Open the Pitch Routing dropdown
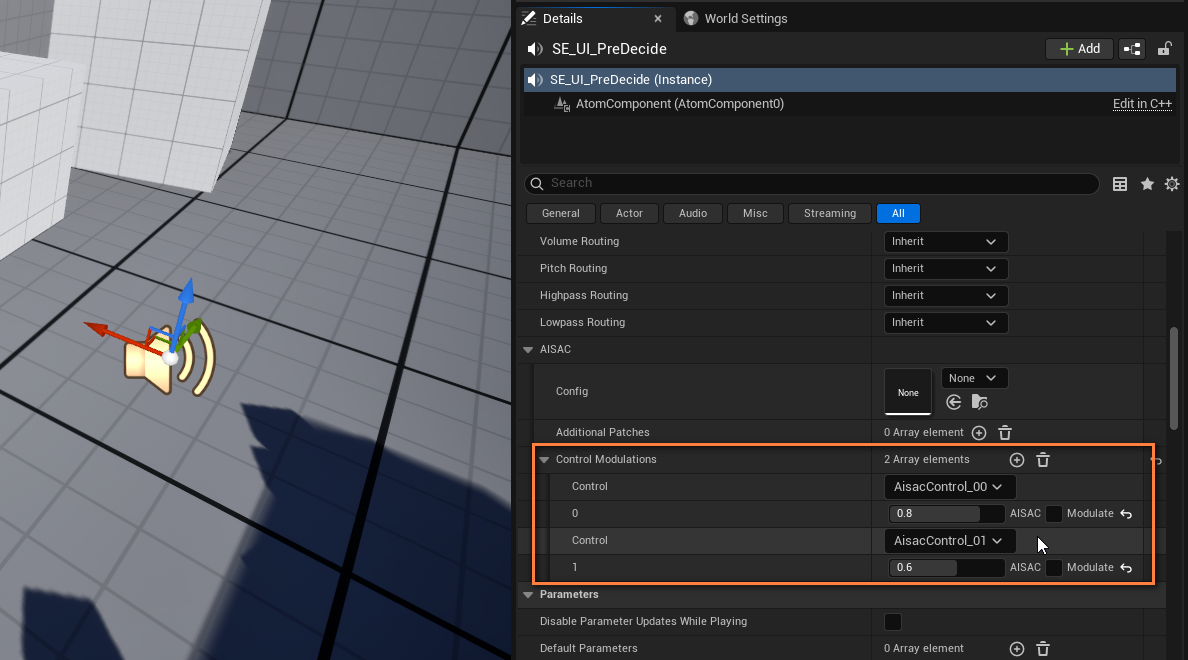 click(x=946, y=269)
